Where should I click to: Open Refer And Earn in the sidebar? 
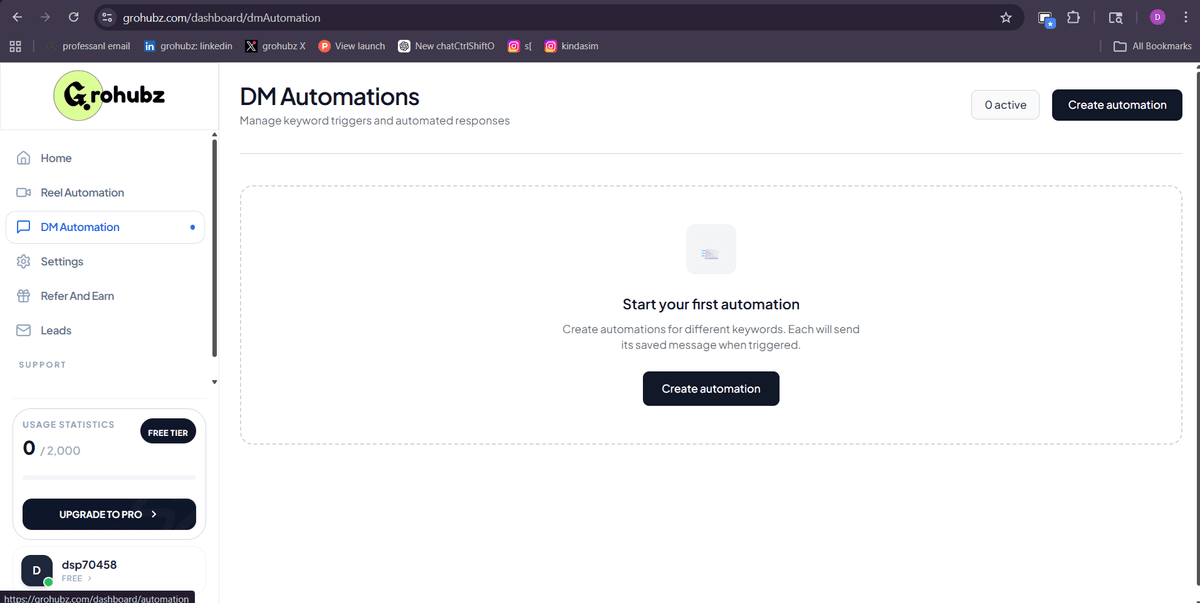coord(105,296)
